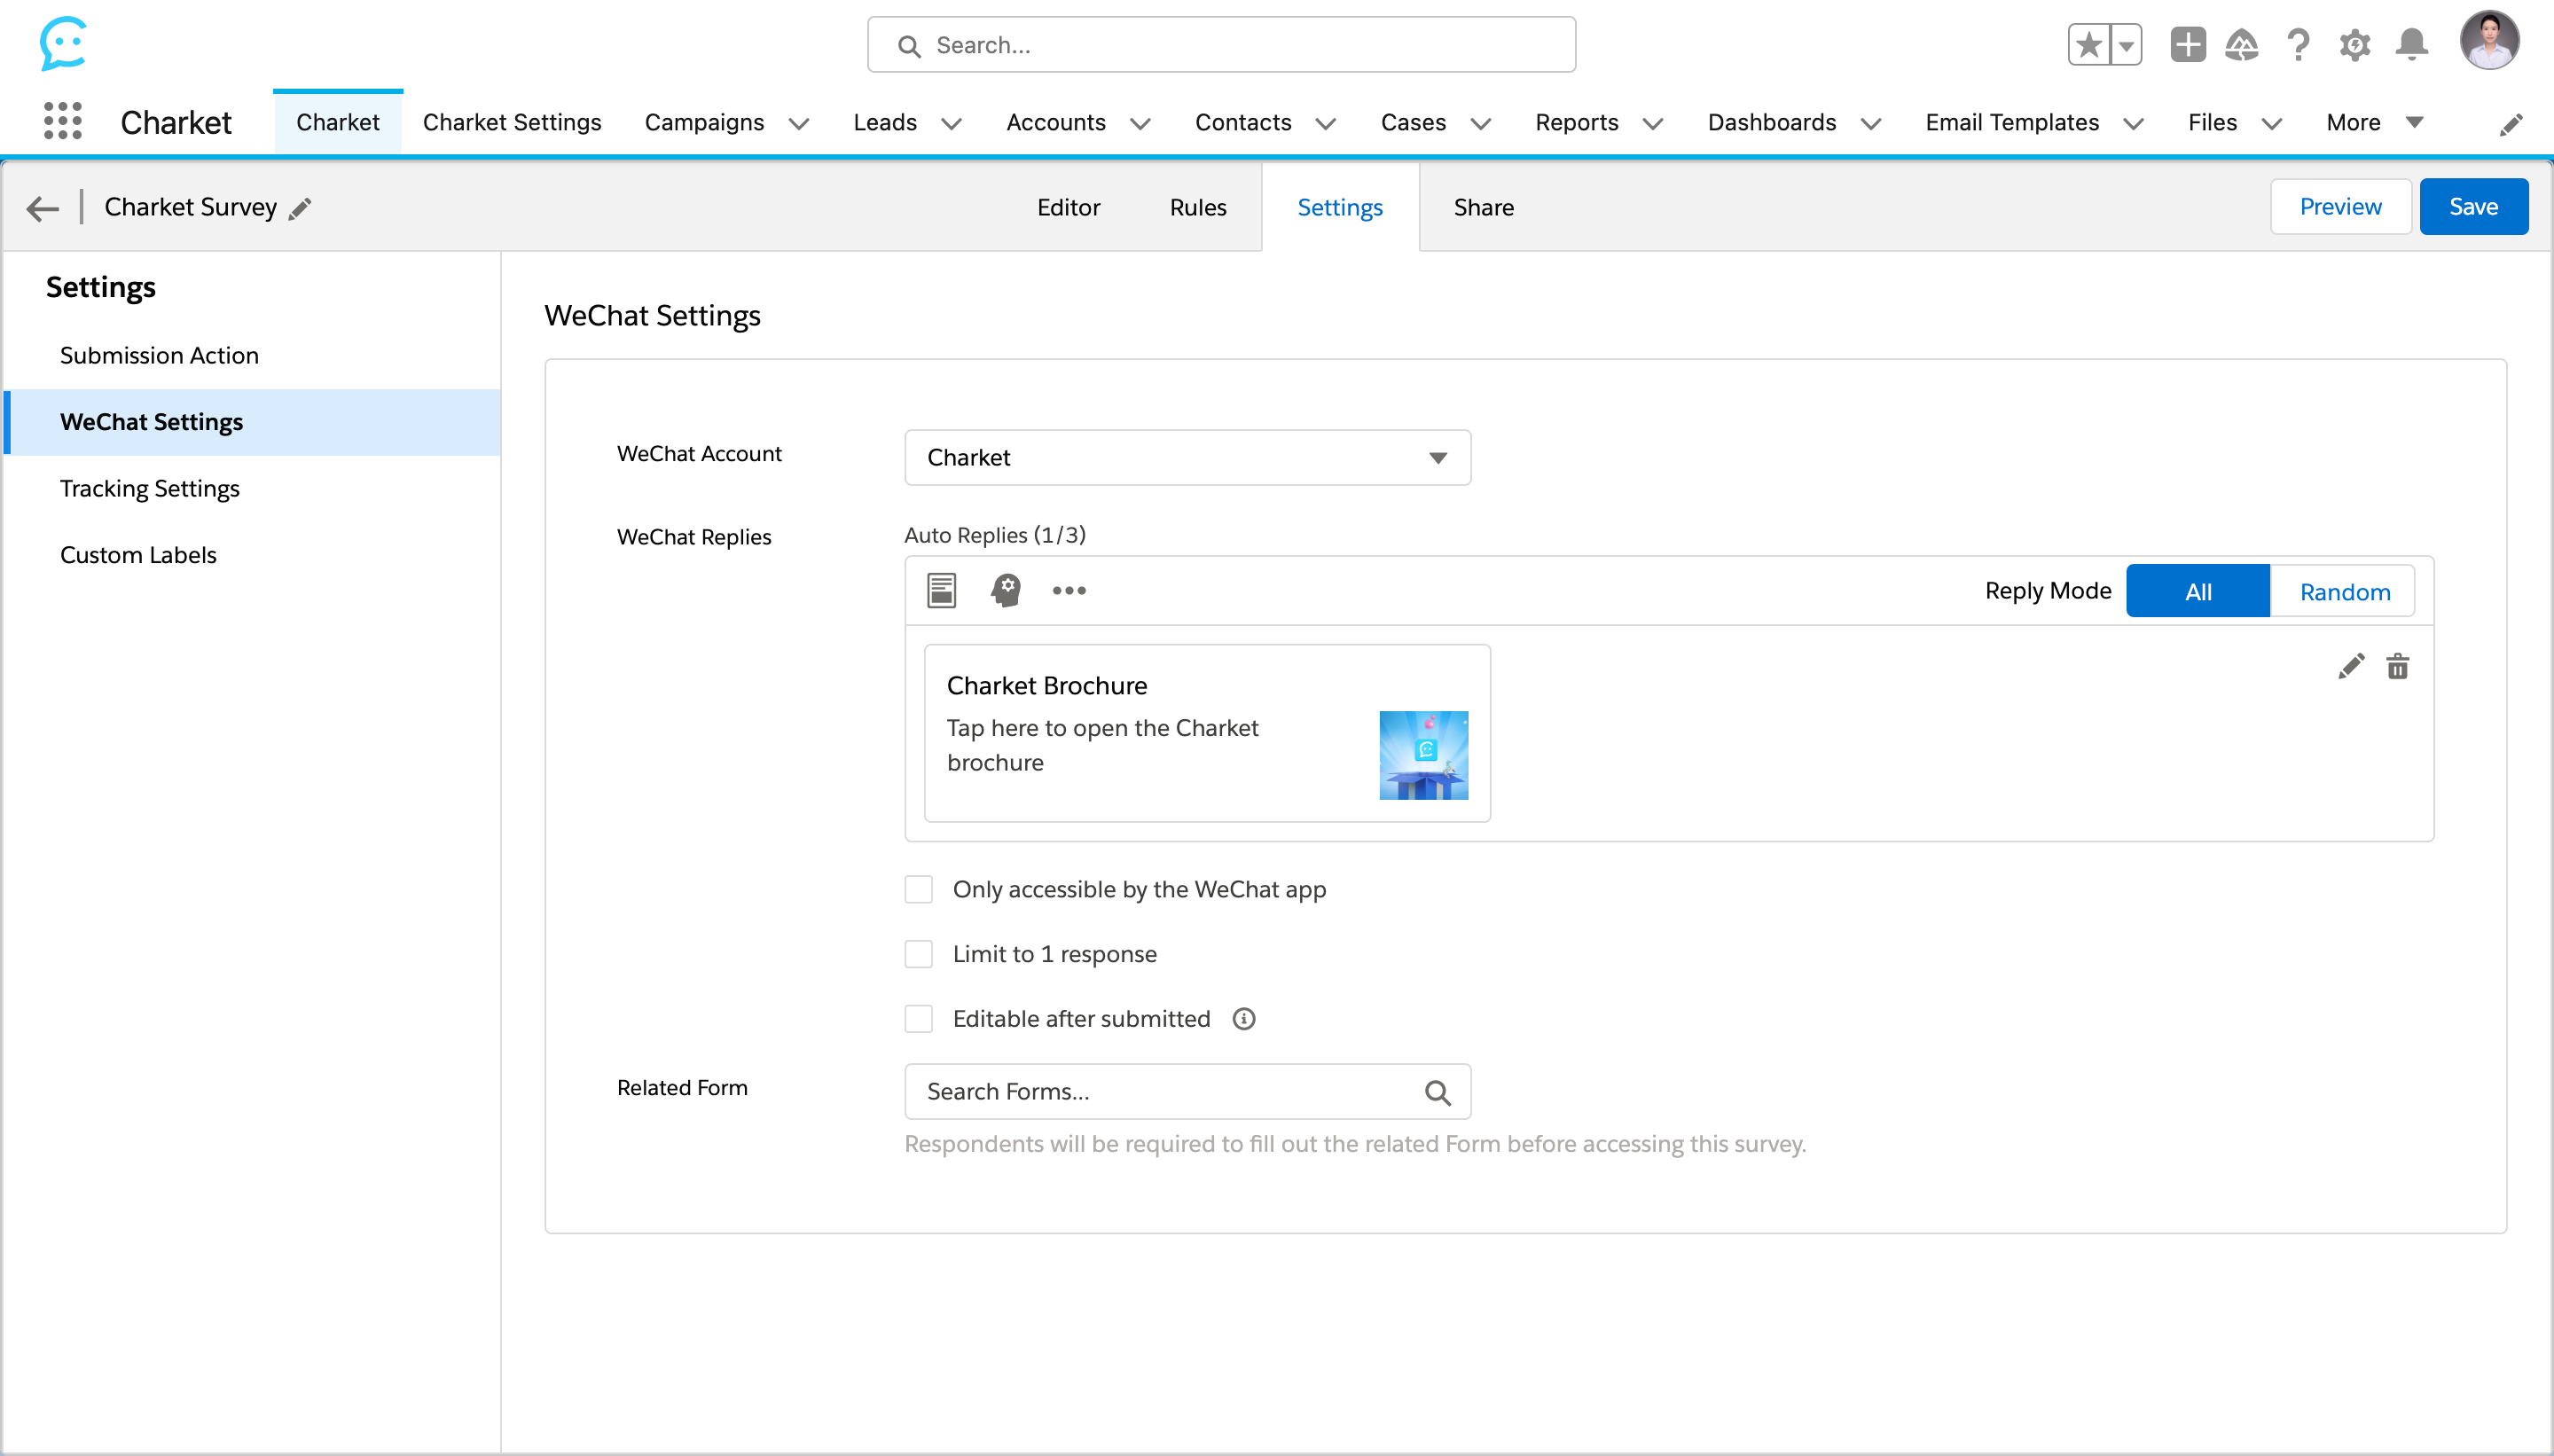Click the AI head reply icon
This screenshot has width=2554, height=1456.
(x=1006, y=590)
